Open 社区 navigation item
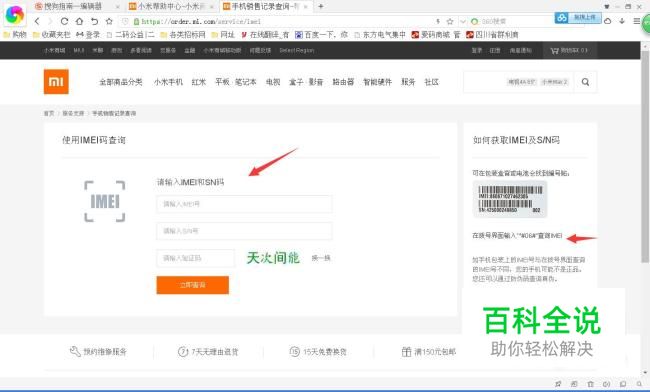 432,82
